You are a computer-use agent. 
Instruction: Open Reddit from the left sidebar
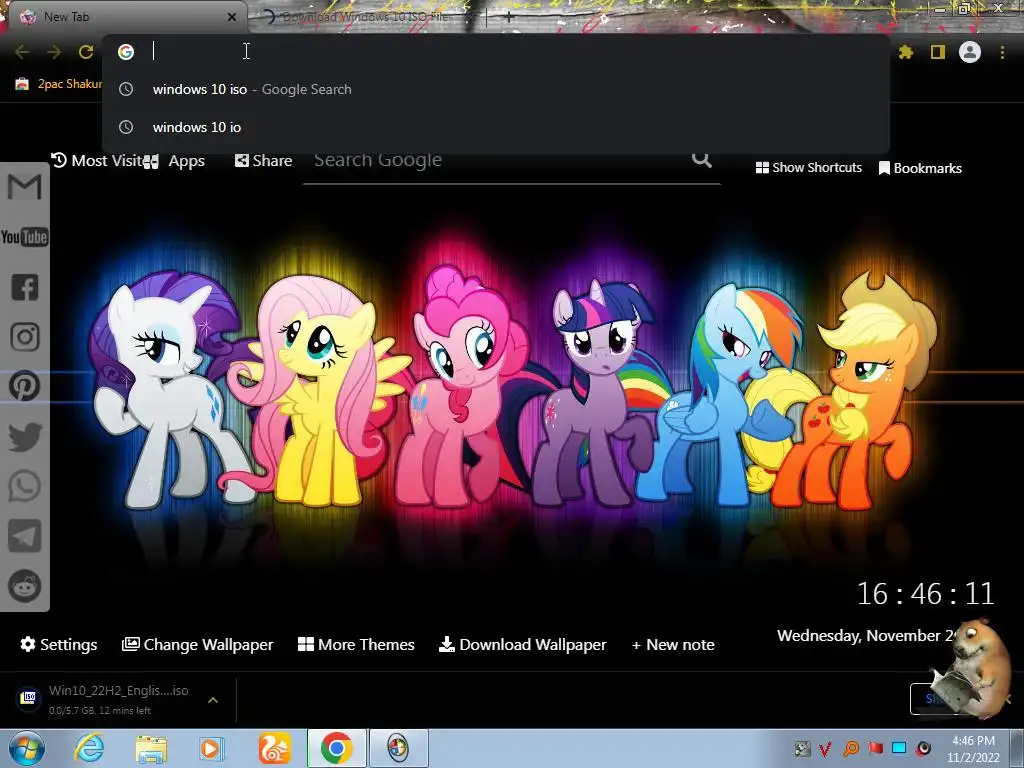[25, 586]
